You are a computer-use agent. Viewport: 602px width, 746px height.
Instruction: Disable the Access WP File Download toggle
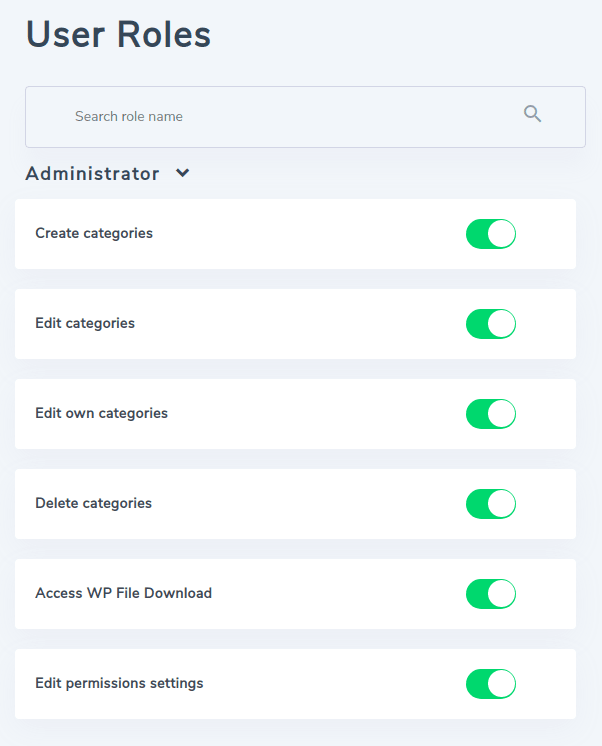(490, 594)
